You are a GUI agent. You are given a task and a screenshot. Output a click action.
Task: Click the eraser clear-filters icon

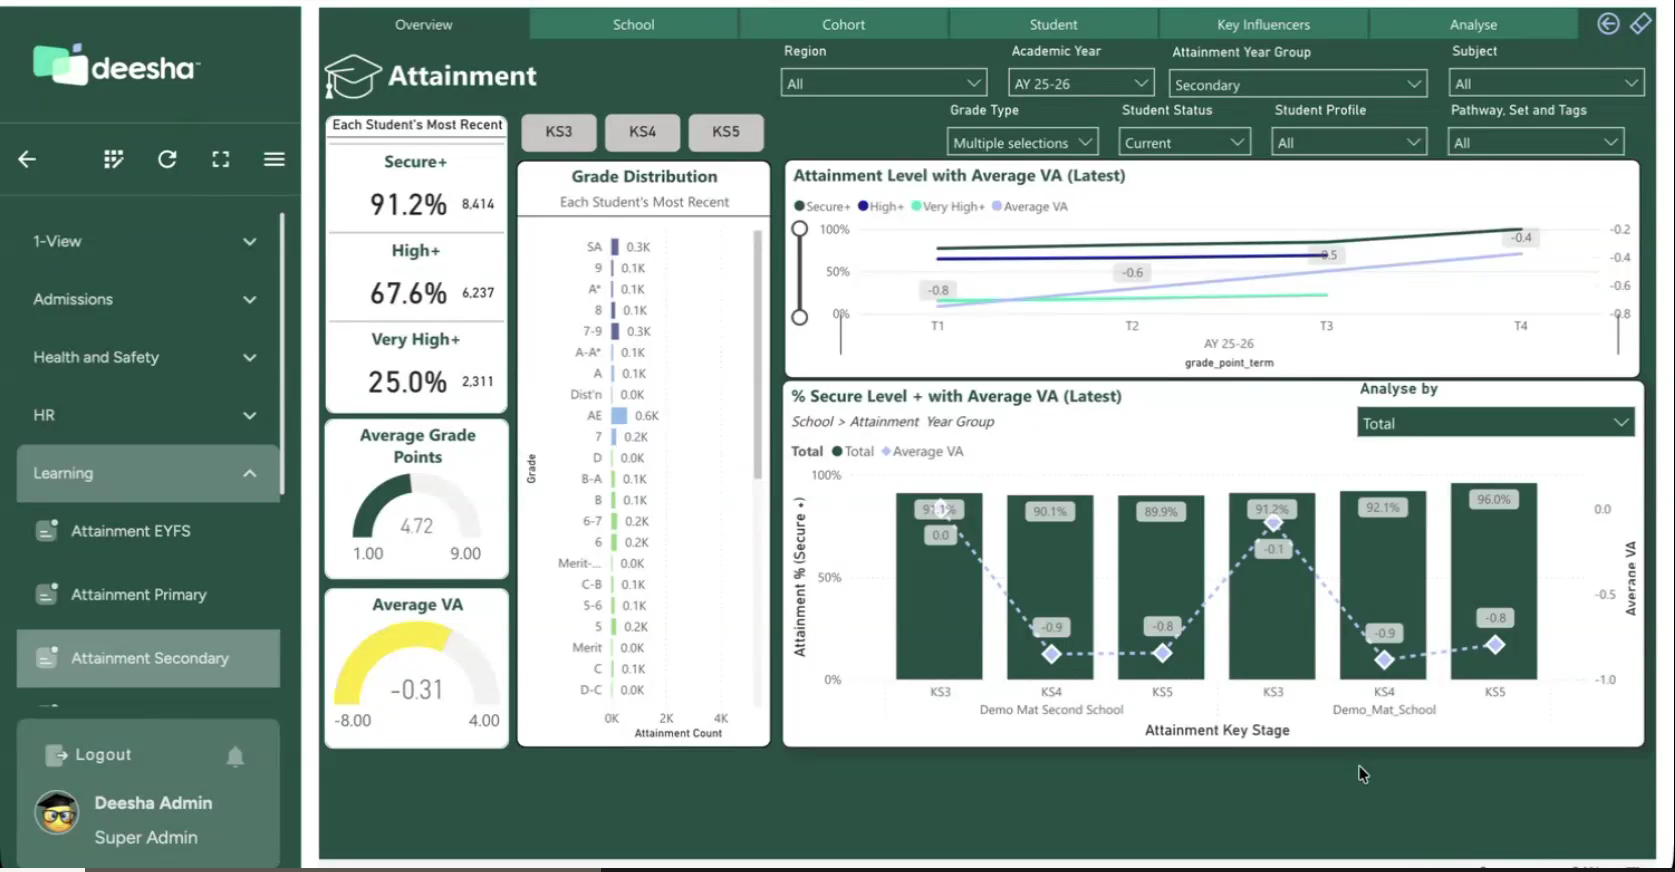[1641, 23]
